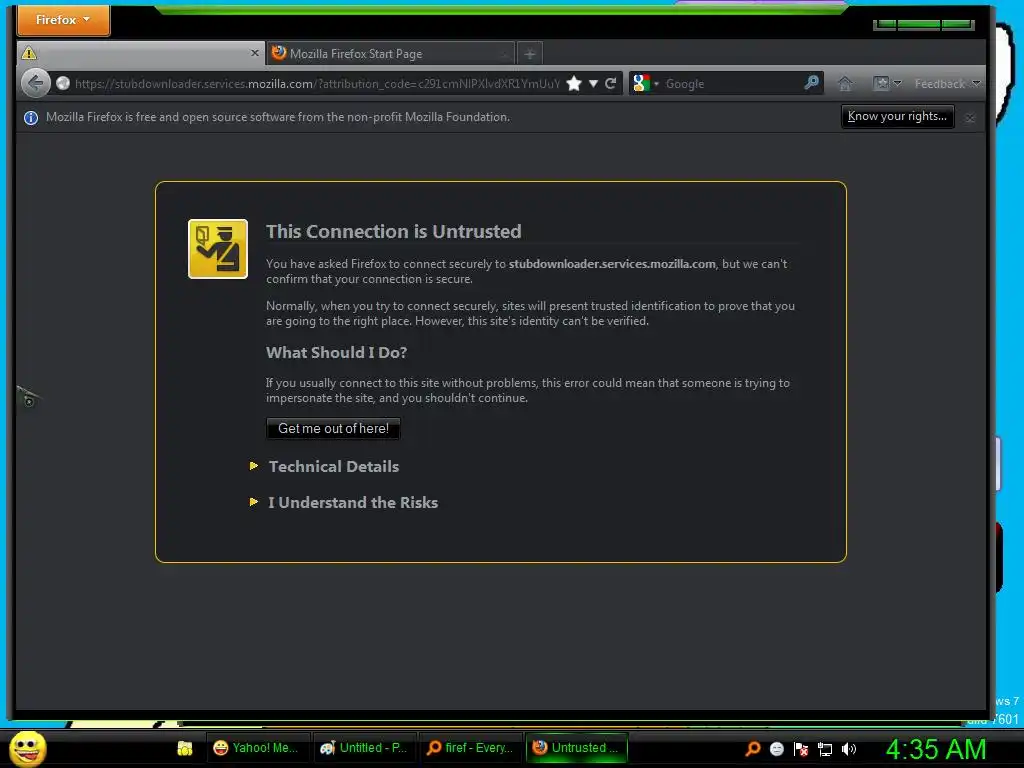Close the untrusted connection warning tab
Screen dimensions: 1024x768
tap(255, 53)
